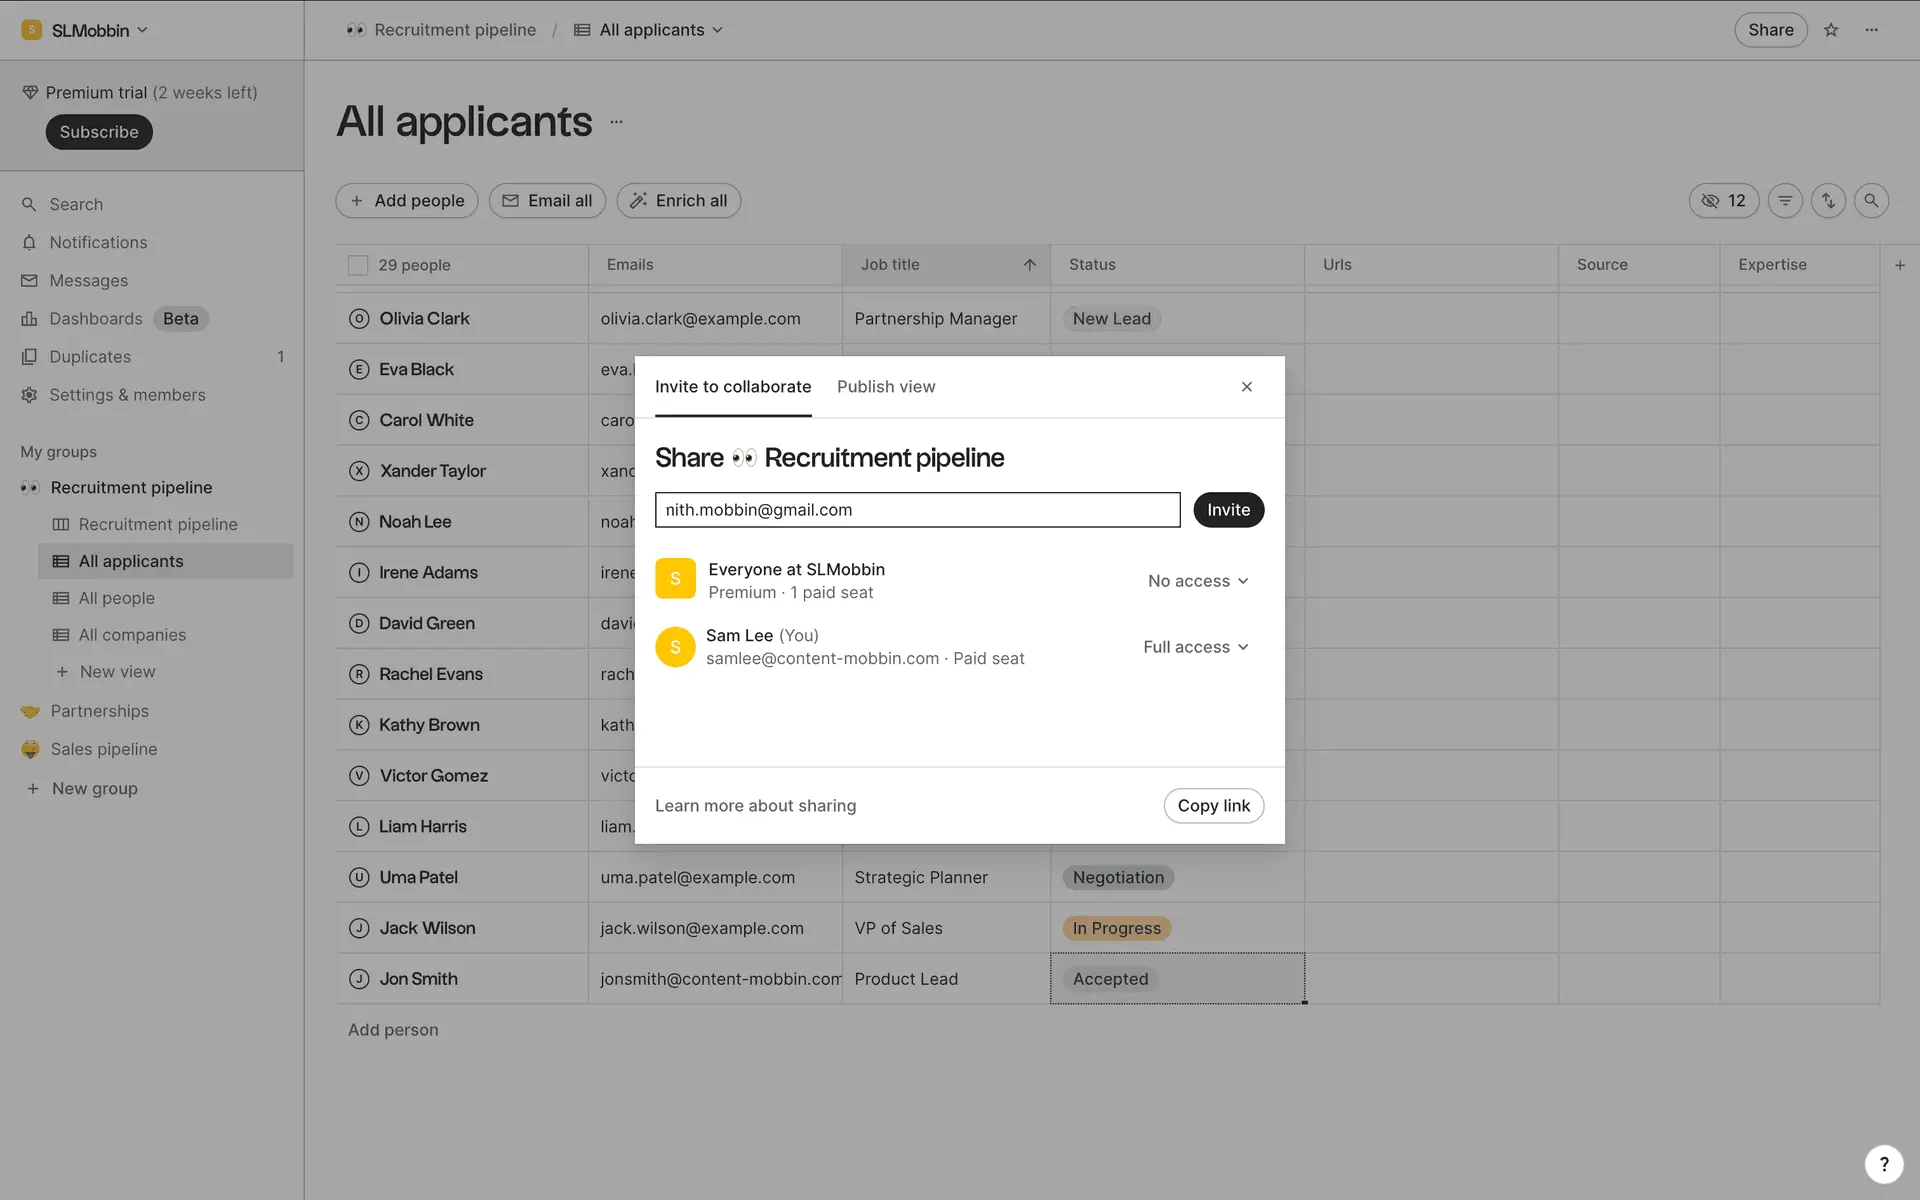Select the Invite to collaborate tab
The height and width of the screenshot is (1200, 1920).
[732, 387]
